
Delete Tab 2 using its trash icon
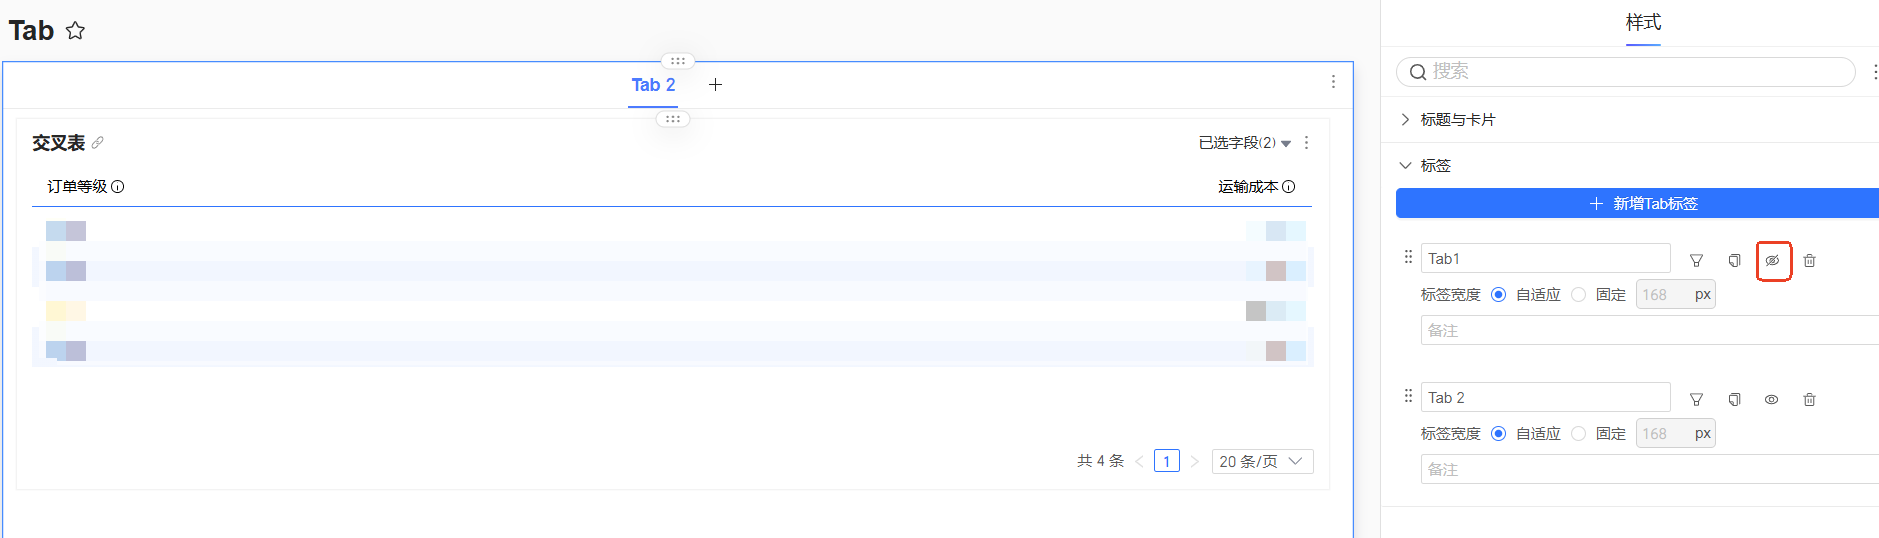(1809, 399)
